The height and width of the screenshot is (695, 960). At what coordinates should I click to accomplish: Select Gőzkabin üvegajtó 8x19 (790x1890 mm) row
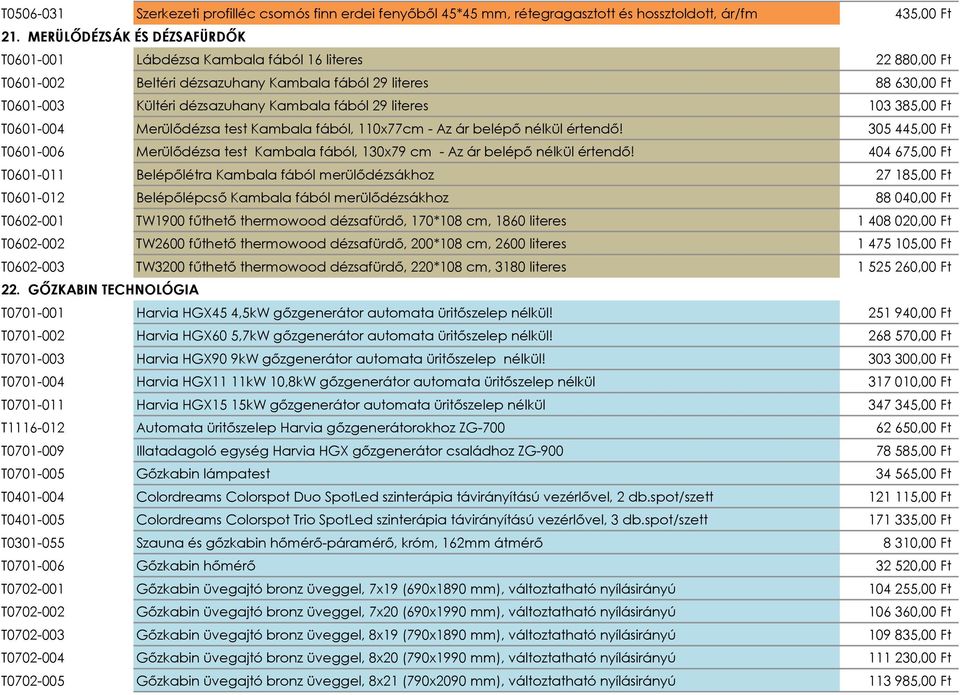point(487,634)
